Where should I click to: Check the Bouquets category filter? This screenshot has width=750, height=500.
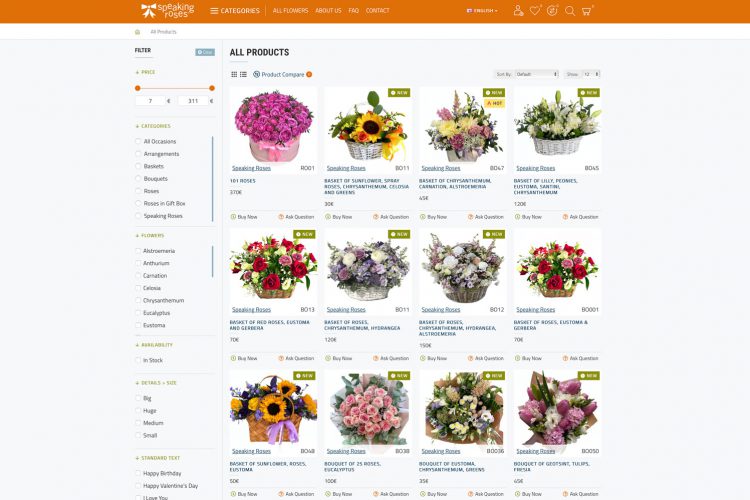coord(139,179)
